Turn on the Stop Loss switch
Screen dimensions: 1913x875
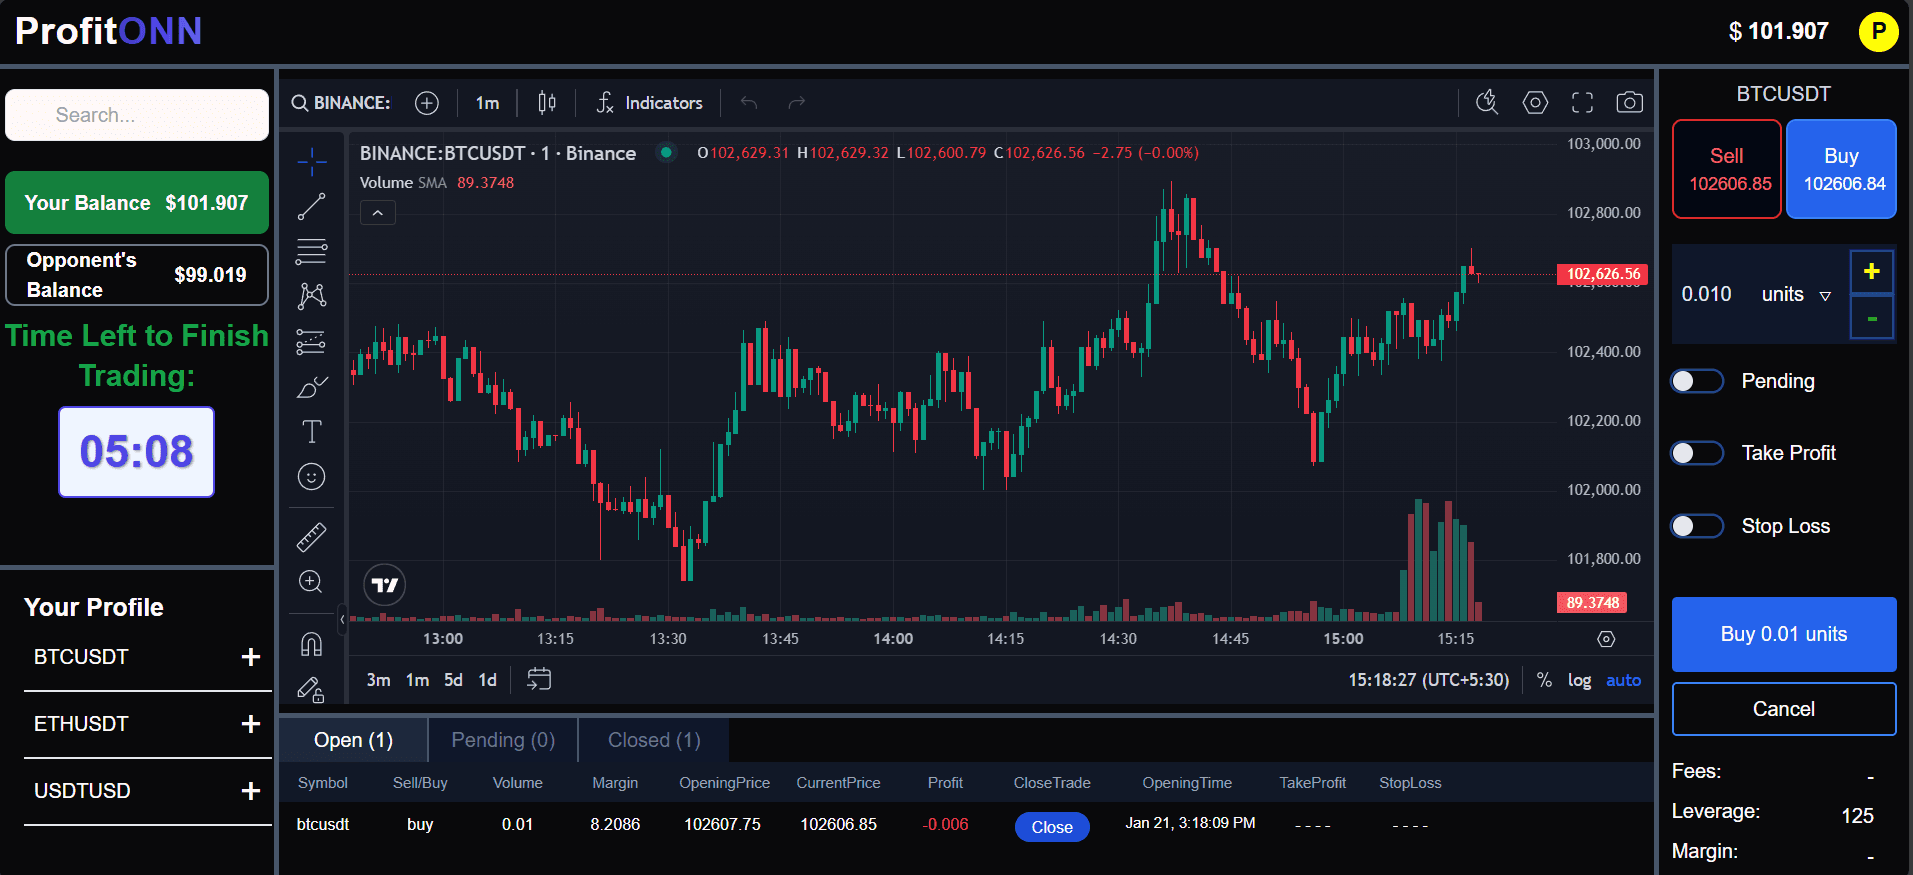pyautogui.click(x=1697, y=526)
